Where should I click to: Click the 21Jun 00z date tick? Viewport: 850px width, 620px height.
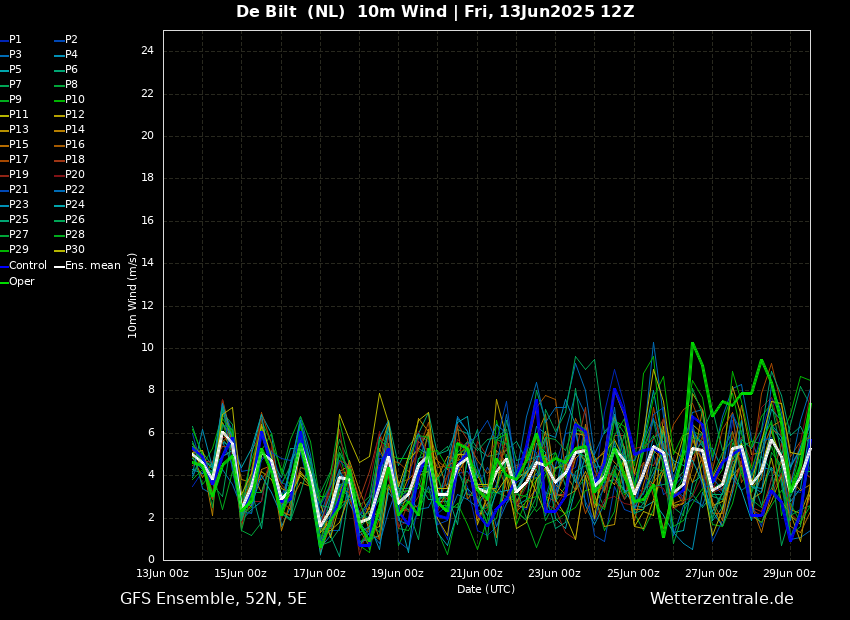476,574
